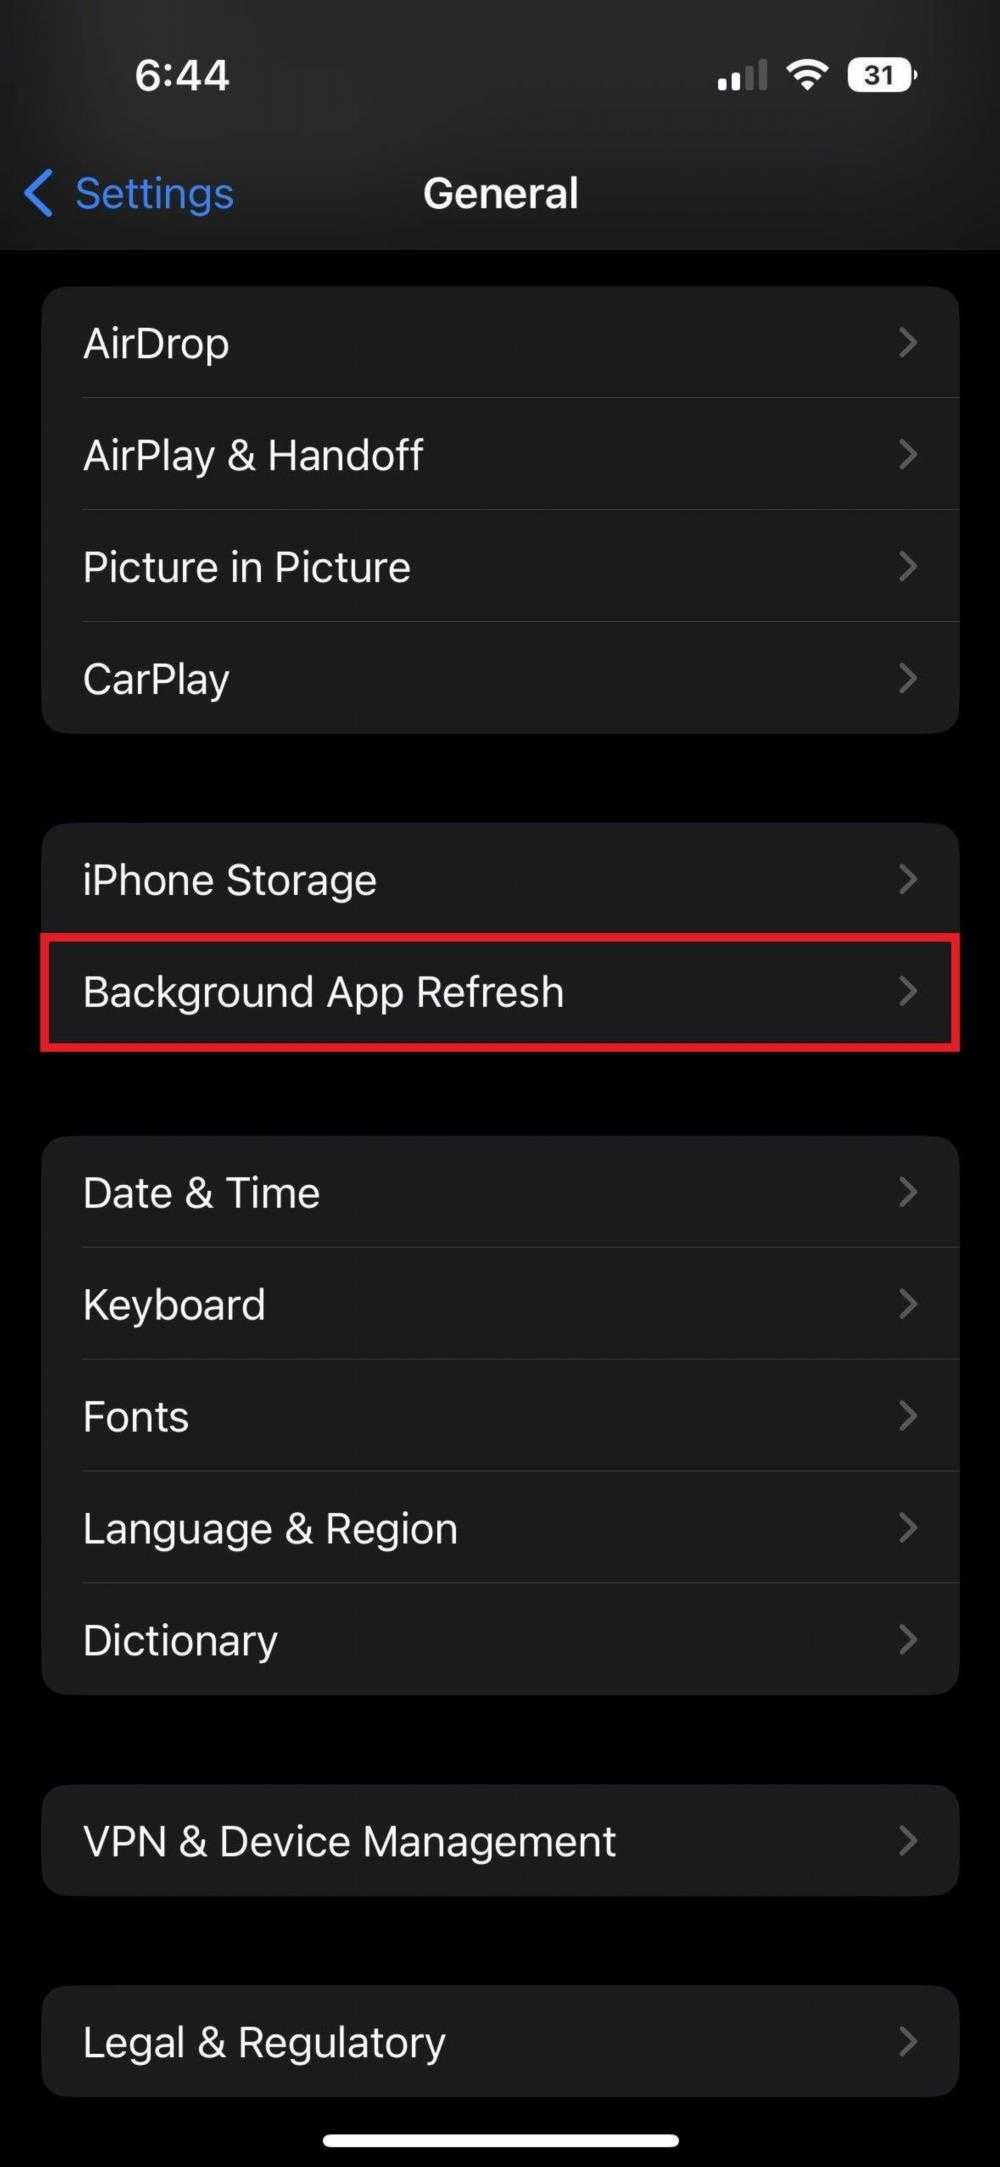Open VPN & Device Management

tap(500, 1841)
